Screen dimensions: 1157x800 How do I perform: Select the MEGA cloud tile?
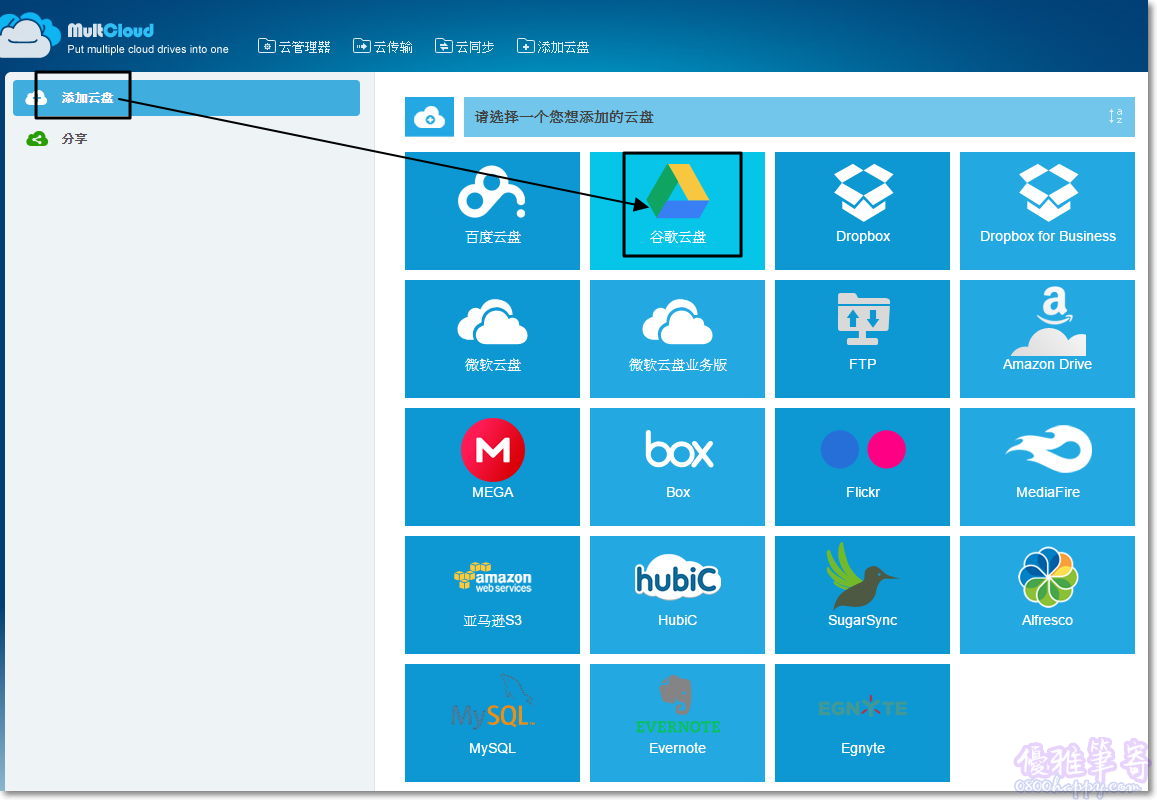coord(492,466)
